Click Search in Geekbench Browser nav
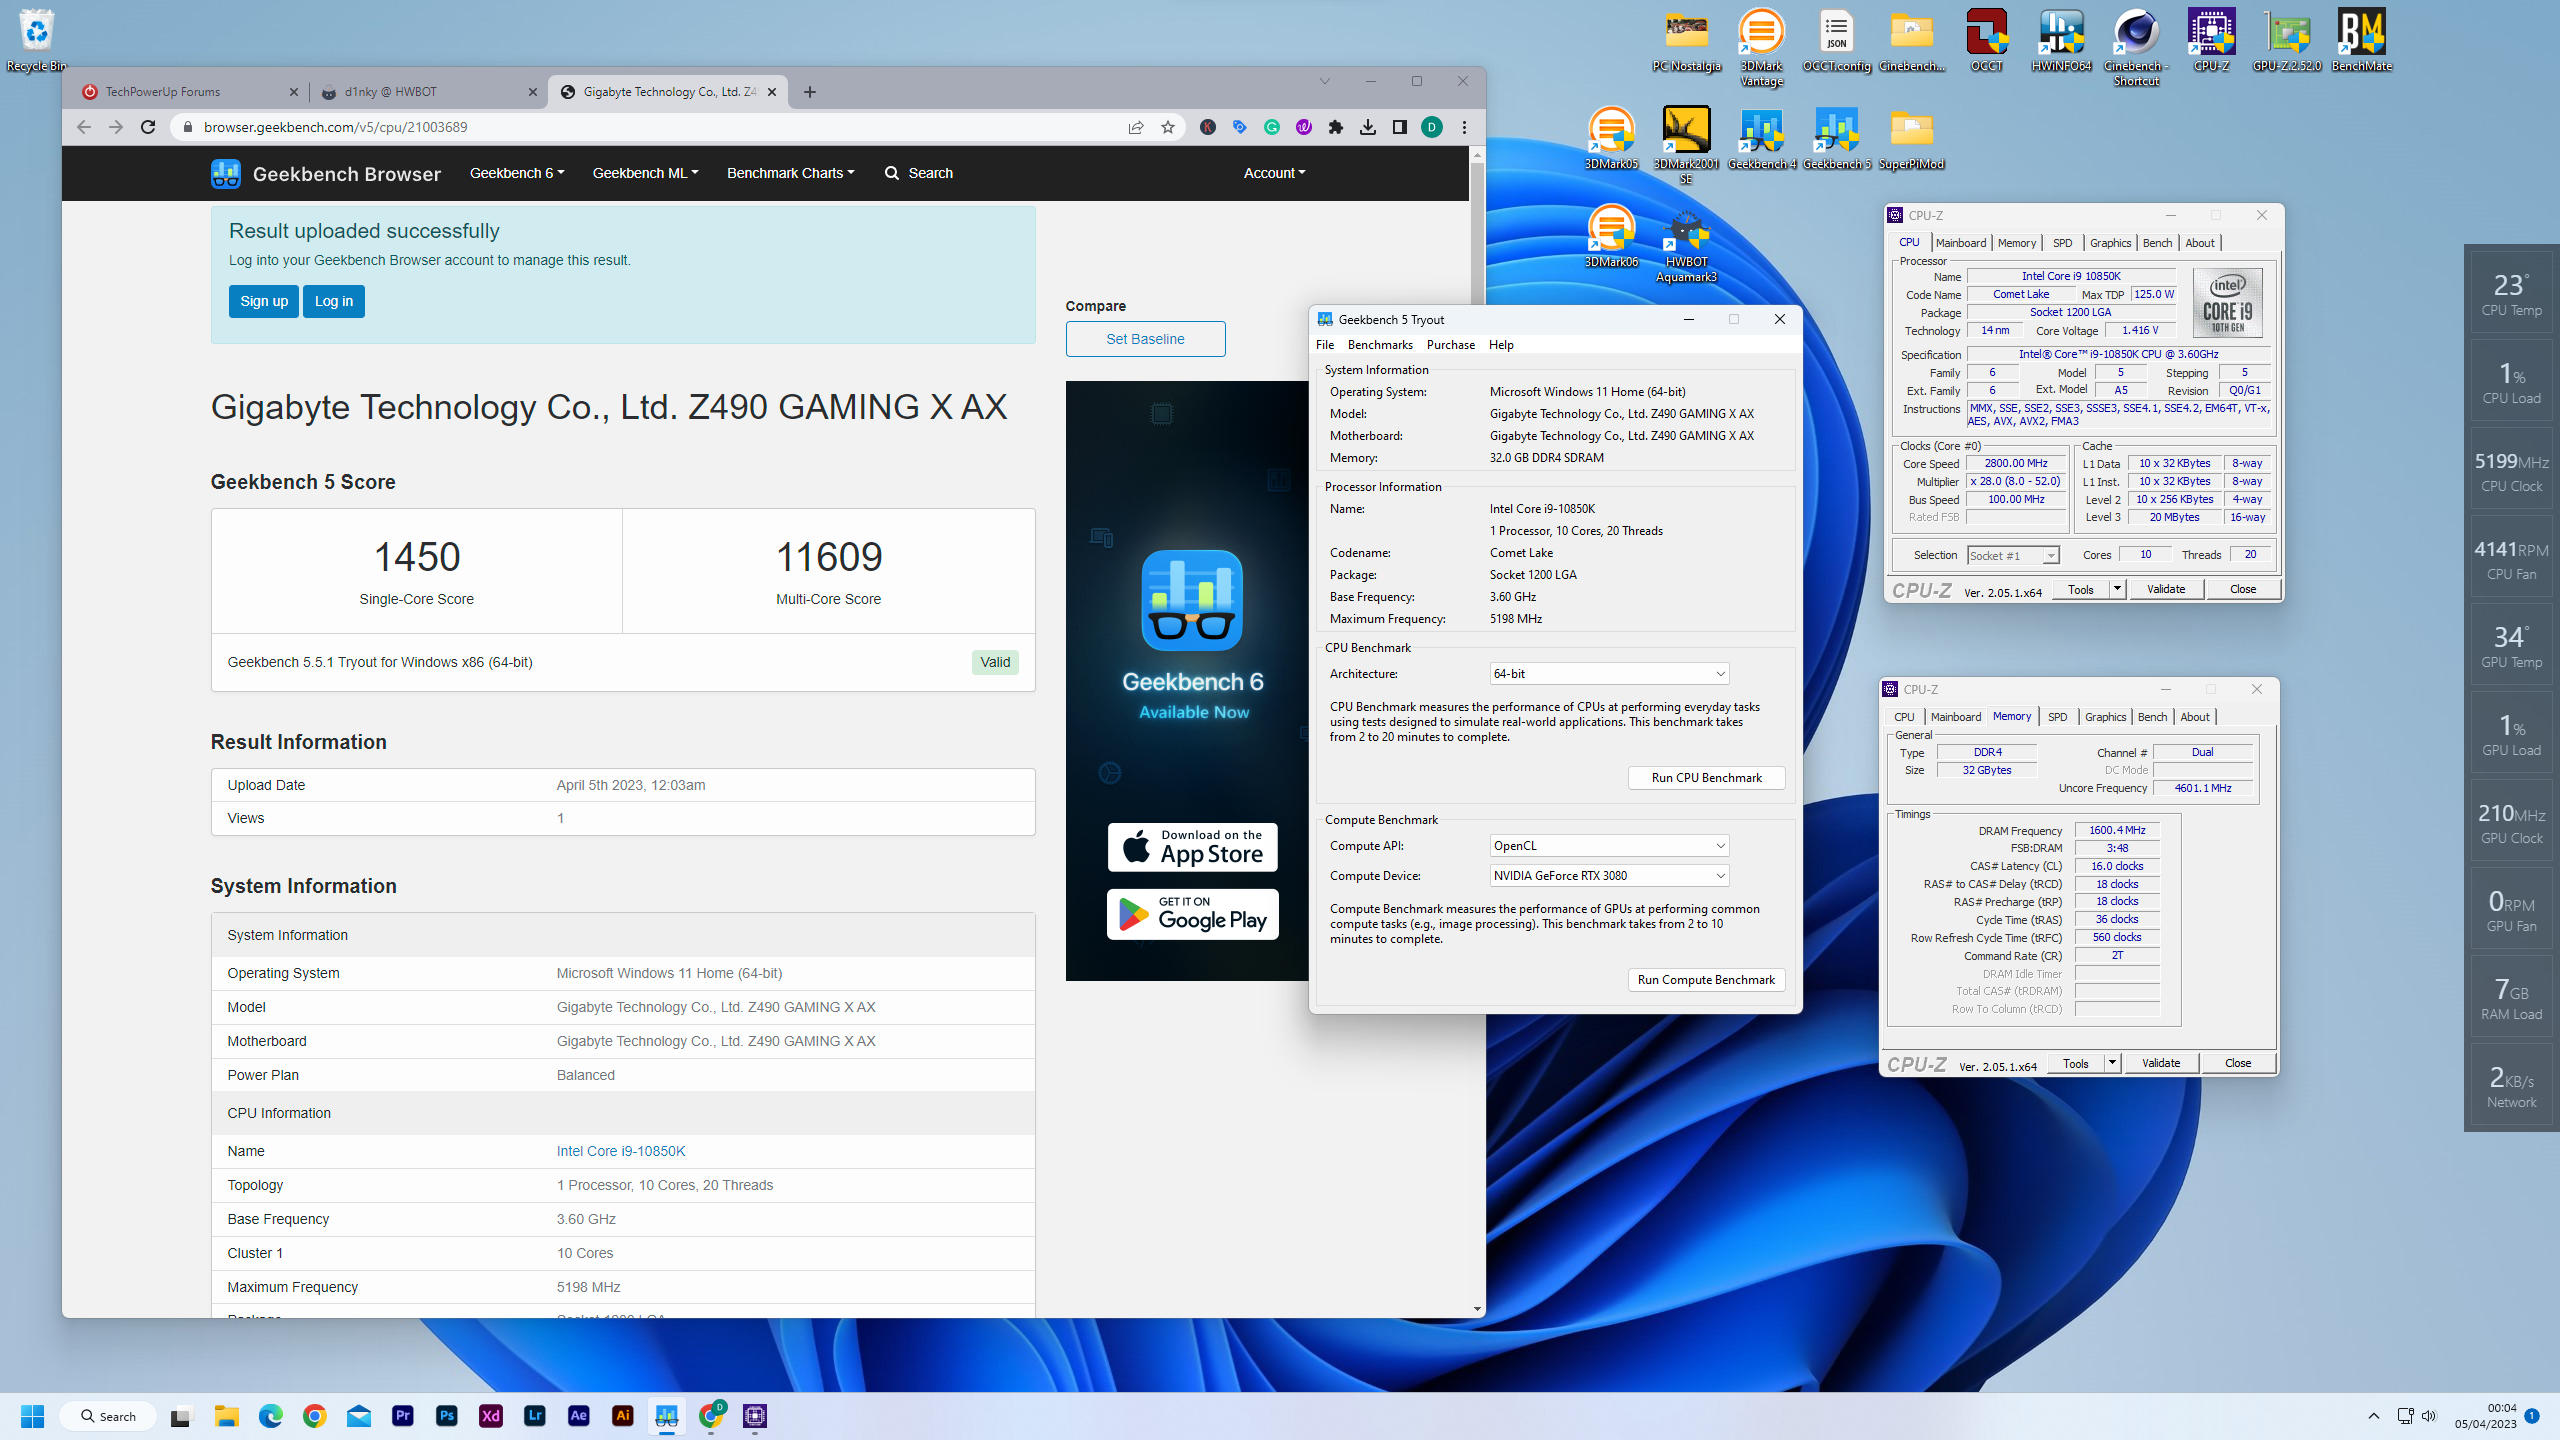Viewport: 2560px width, 1440px height. point(919,173)
